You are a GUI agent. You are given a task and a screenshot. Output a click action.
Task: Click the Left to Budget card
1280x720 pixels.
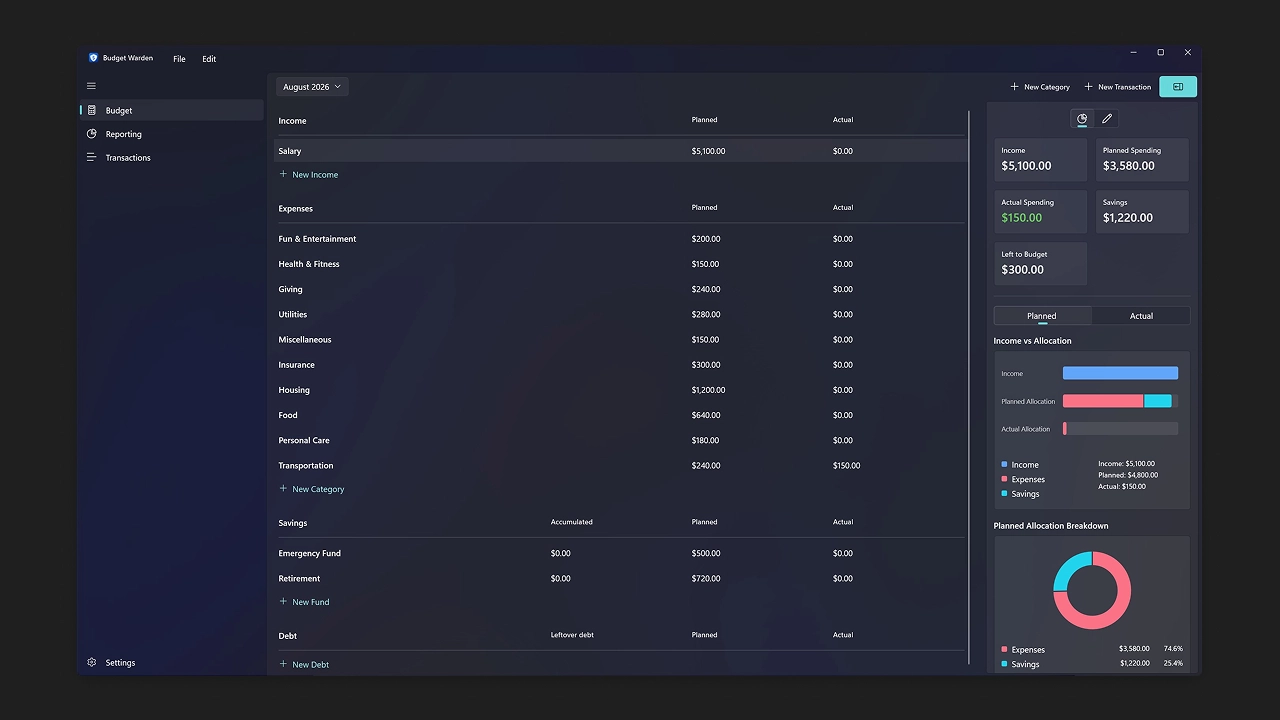tap(1041, 264)
